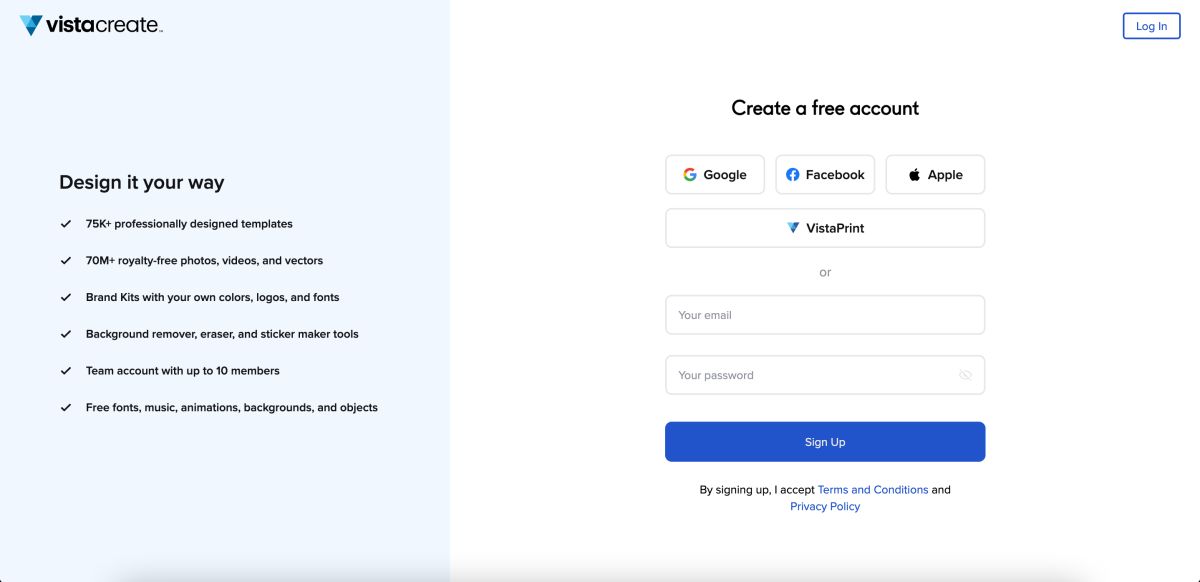Open the Log In button
Viewport: 1200px width, 582px height.
1151,26
